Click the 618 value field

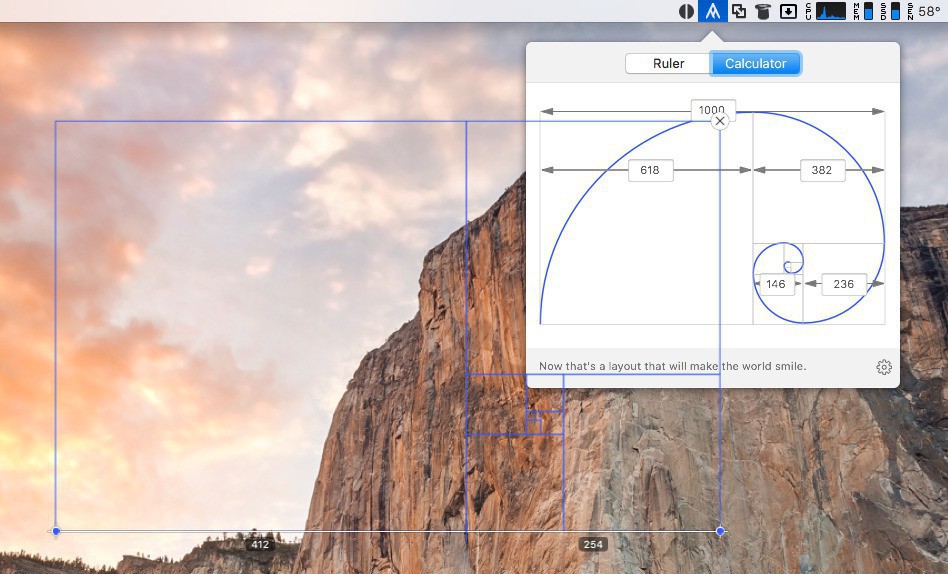click(x=650, y=170)
